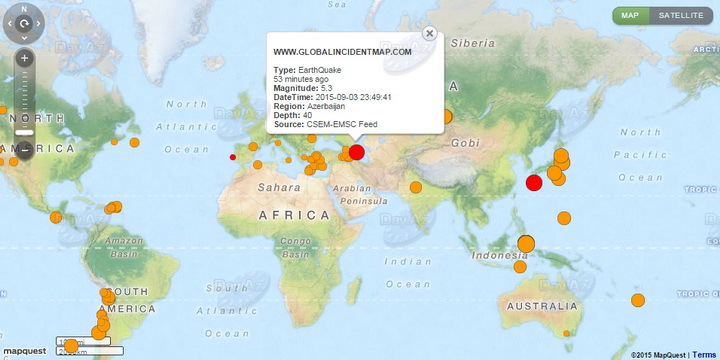Pan map north with the compass up arrow
This screenshot has height=360, width=720.
[x=24, y=9]
